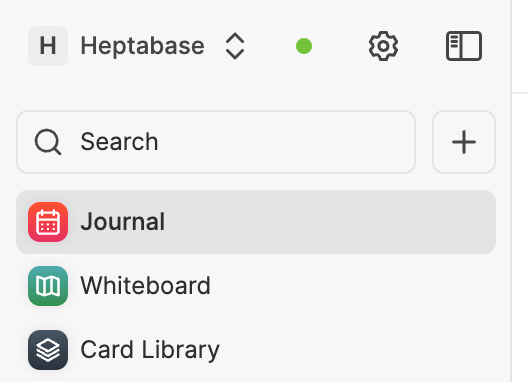The image size is (528, 382).
Task: Focus the Search input field
Action: 216,142
